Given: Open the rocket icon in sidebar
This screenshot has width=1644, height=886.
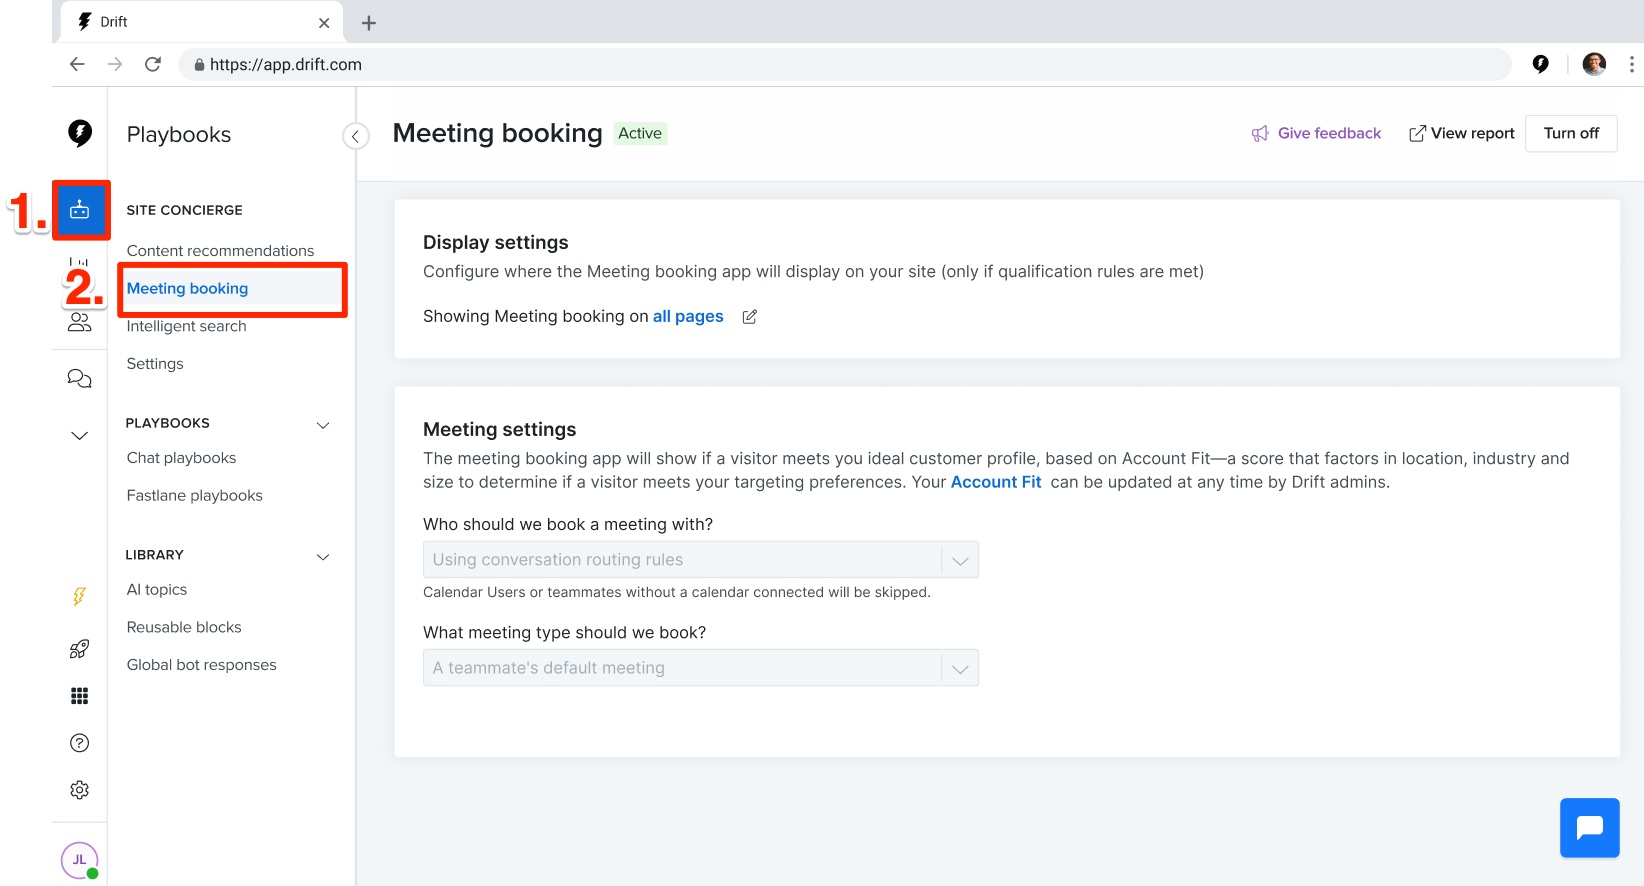Looking at the screenshot, I should click(79, 649).
